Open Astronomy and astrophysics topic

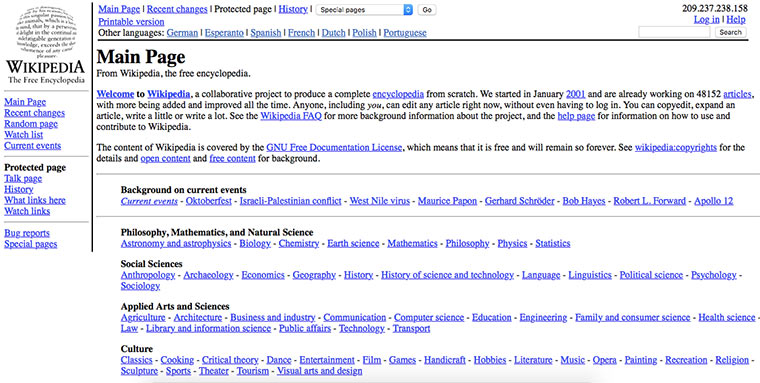176,243
